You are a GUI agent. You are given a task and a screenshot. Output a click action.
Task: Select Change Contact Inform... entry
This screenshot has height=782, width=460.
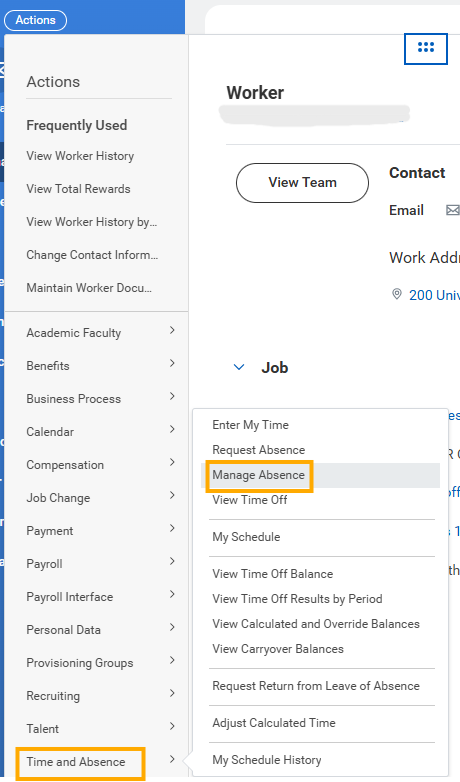click(92, 255)
